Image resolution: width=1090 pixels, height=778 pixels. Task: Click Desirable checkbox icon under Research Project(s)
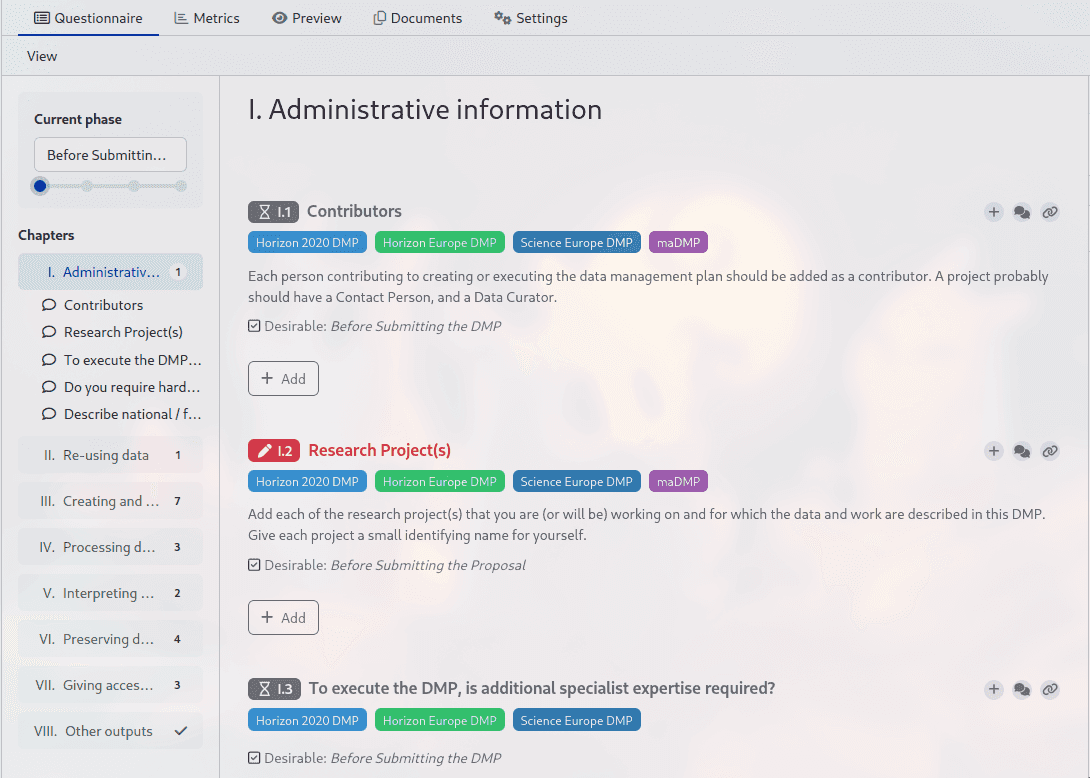[254, 565]
